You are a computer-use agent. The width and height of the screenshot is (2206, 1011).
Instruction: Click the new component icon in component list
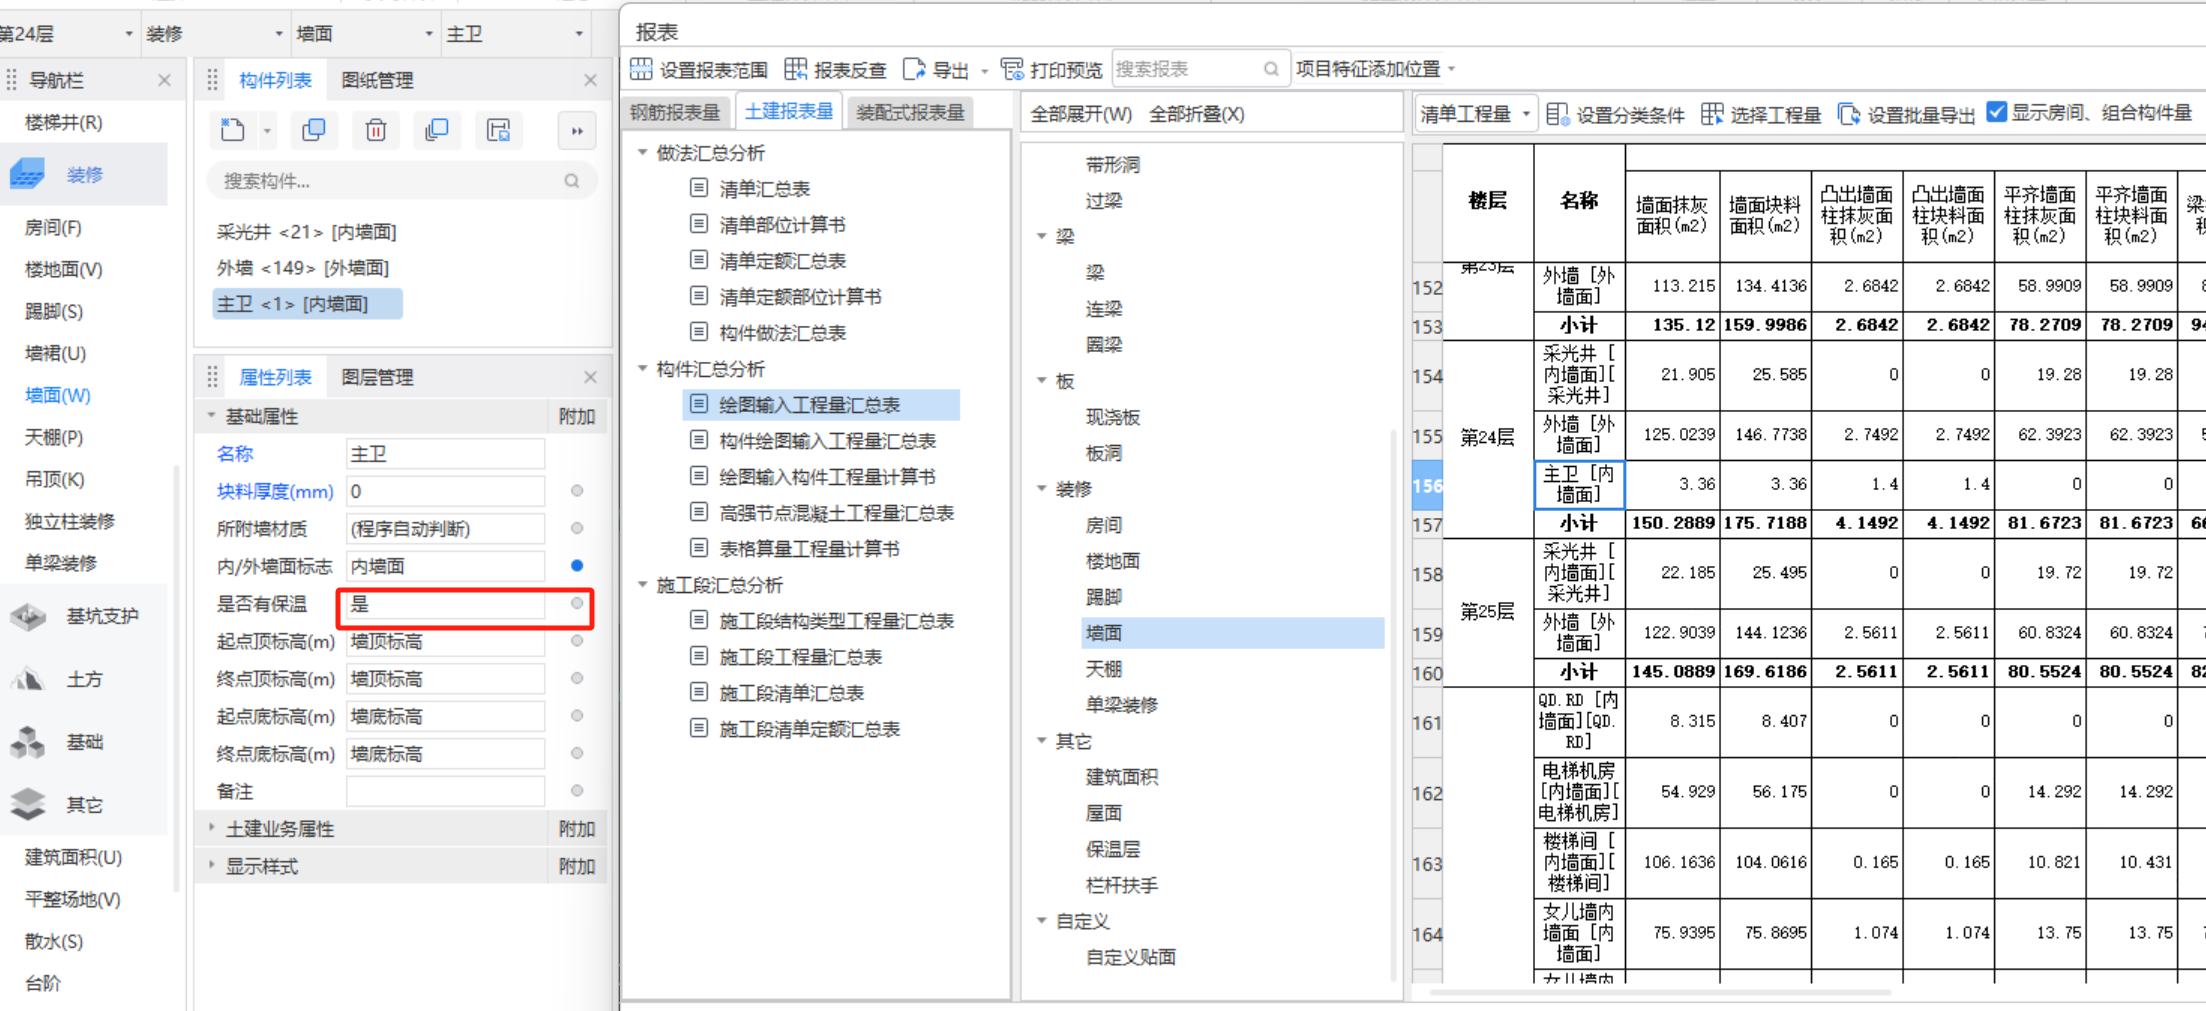(233, 130)
